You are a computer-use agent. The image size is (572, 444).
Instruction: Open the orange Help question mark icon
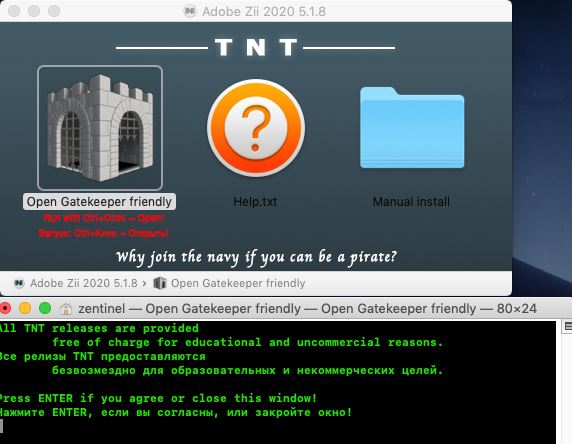256,128
